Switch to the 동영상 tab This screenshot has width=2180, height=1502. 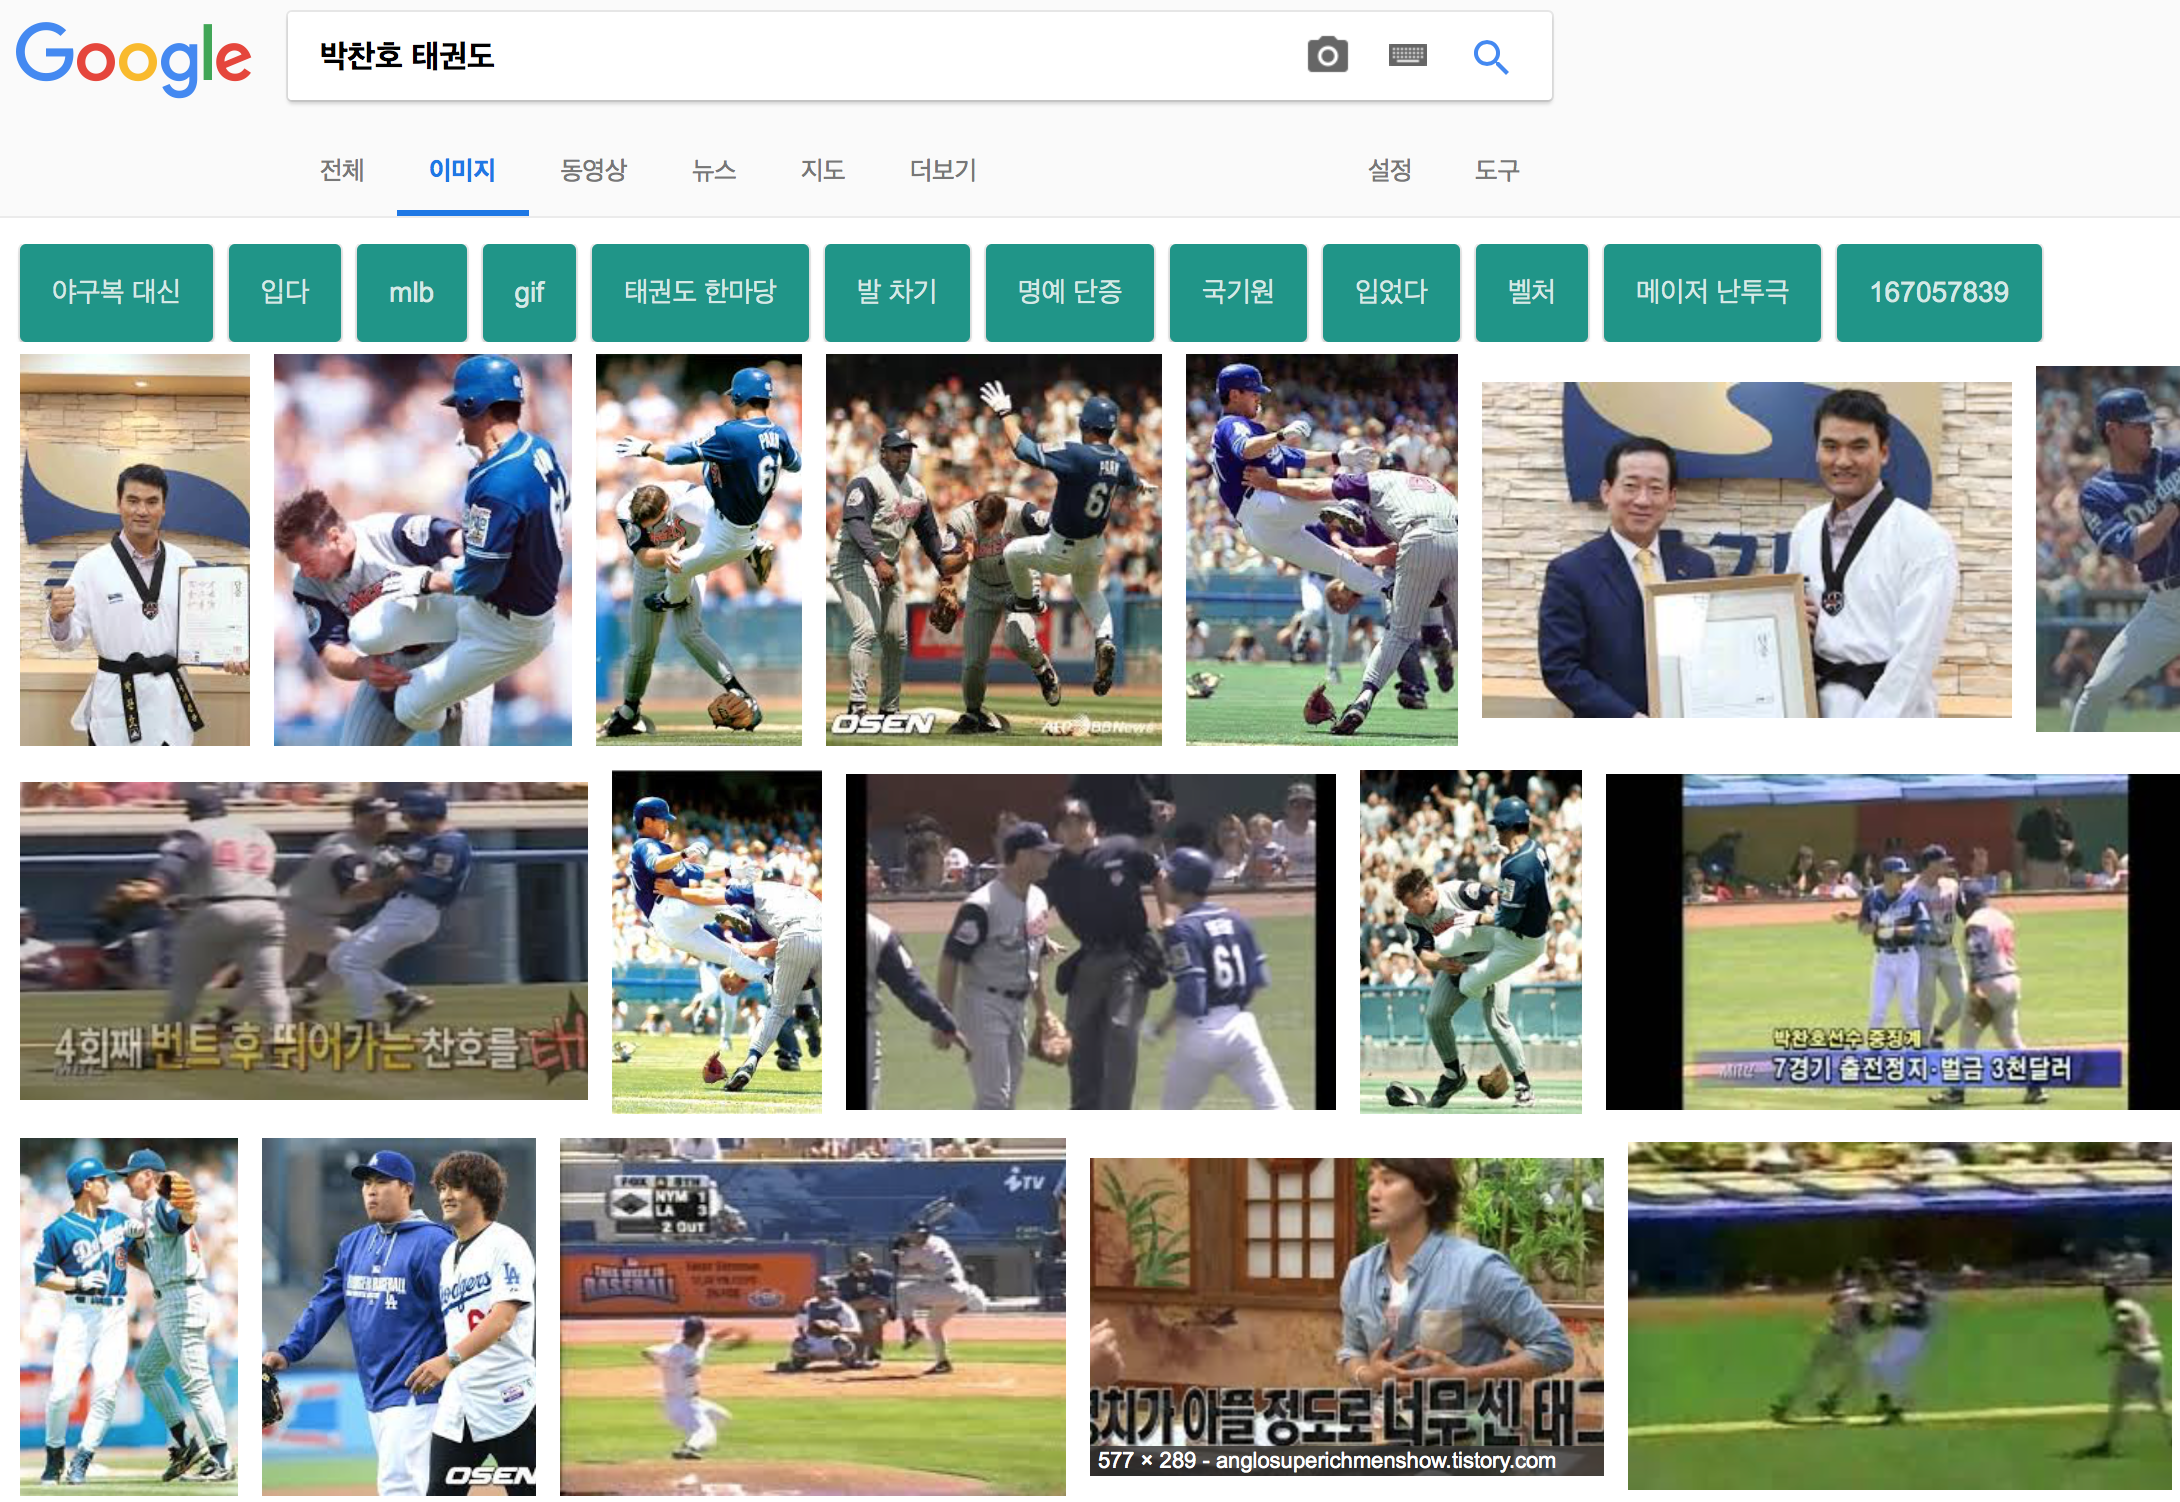593,170
